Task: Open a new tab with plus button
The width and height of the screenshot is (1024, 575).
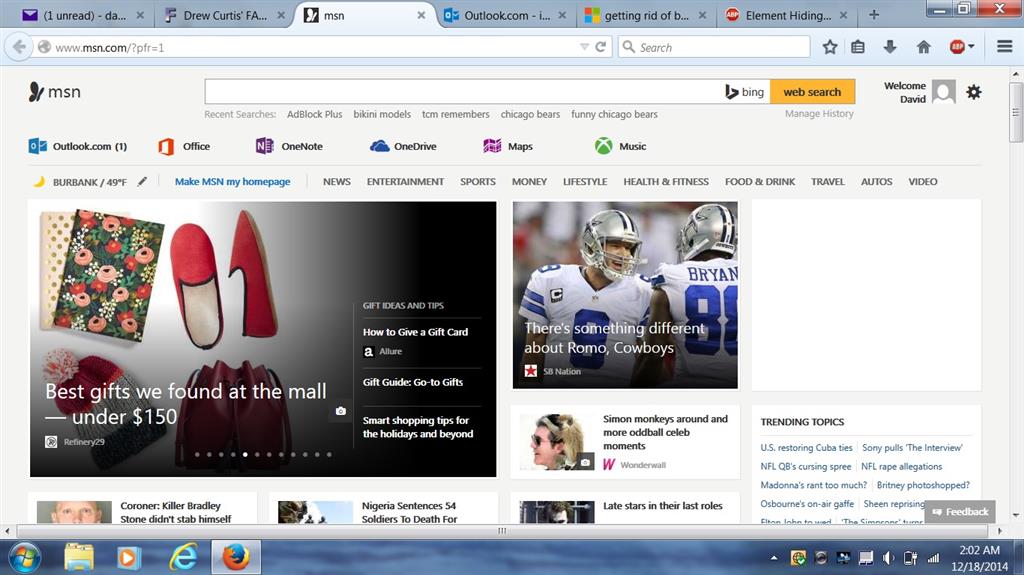Action: [874, 15]
